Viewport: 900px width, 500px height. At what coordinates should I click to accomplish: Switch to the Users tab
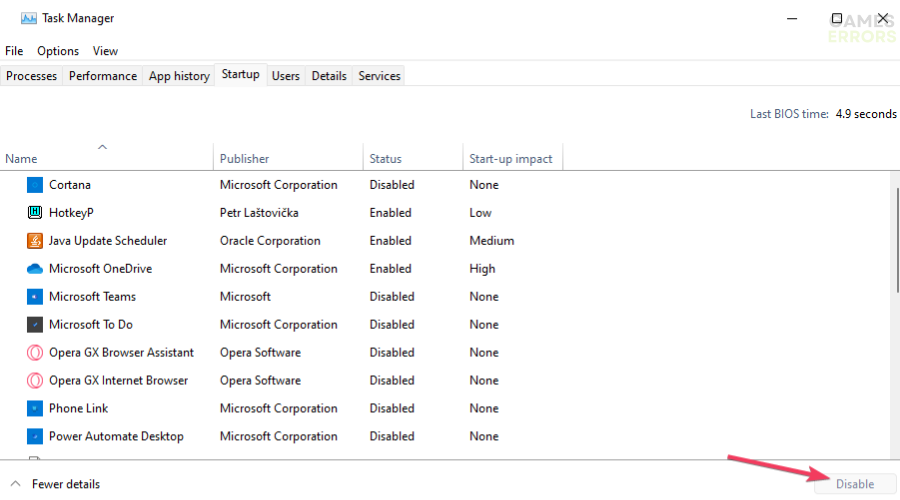pos(286,76)
